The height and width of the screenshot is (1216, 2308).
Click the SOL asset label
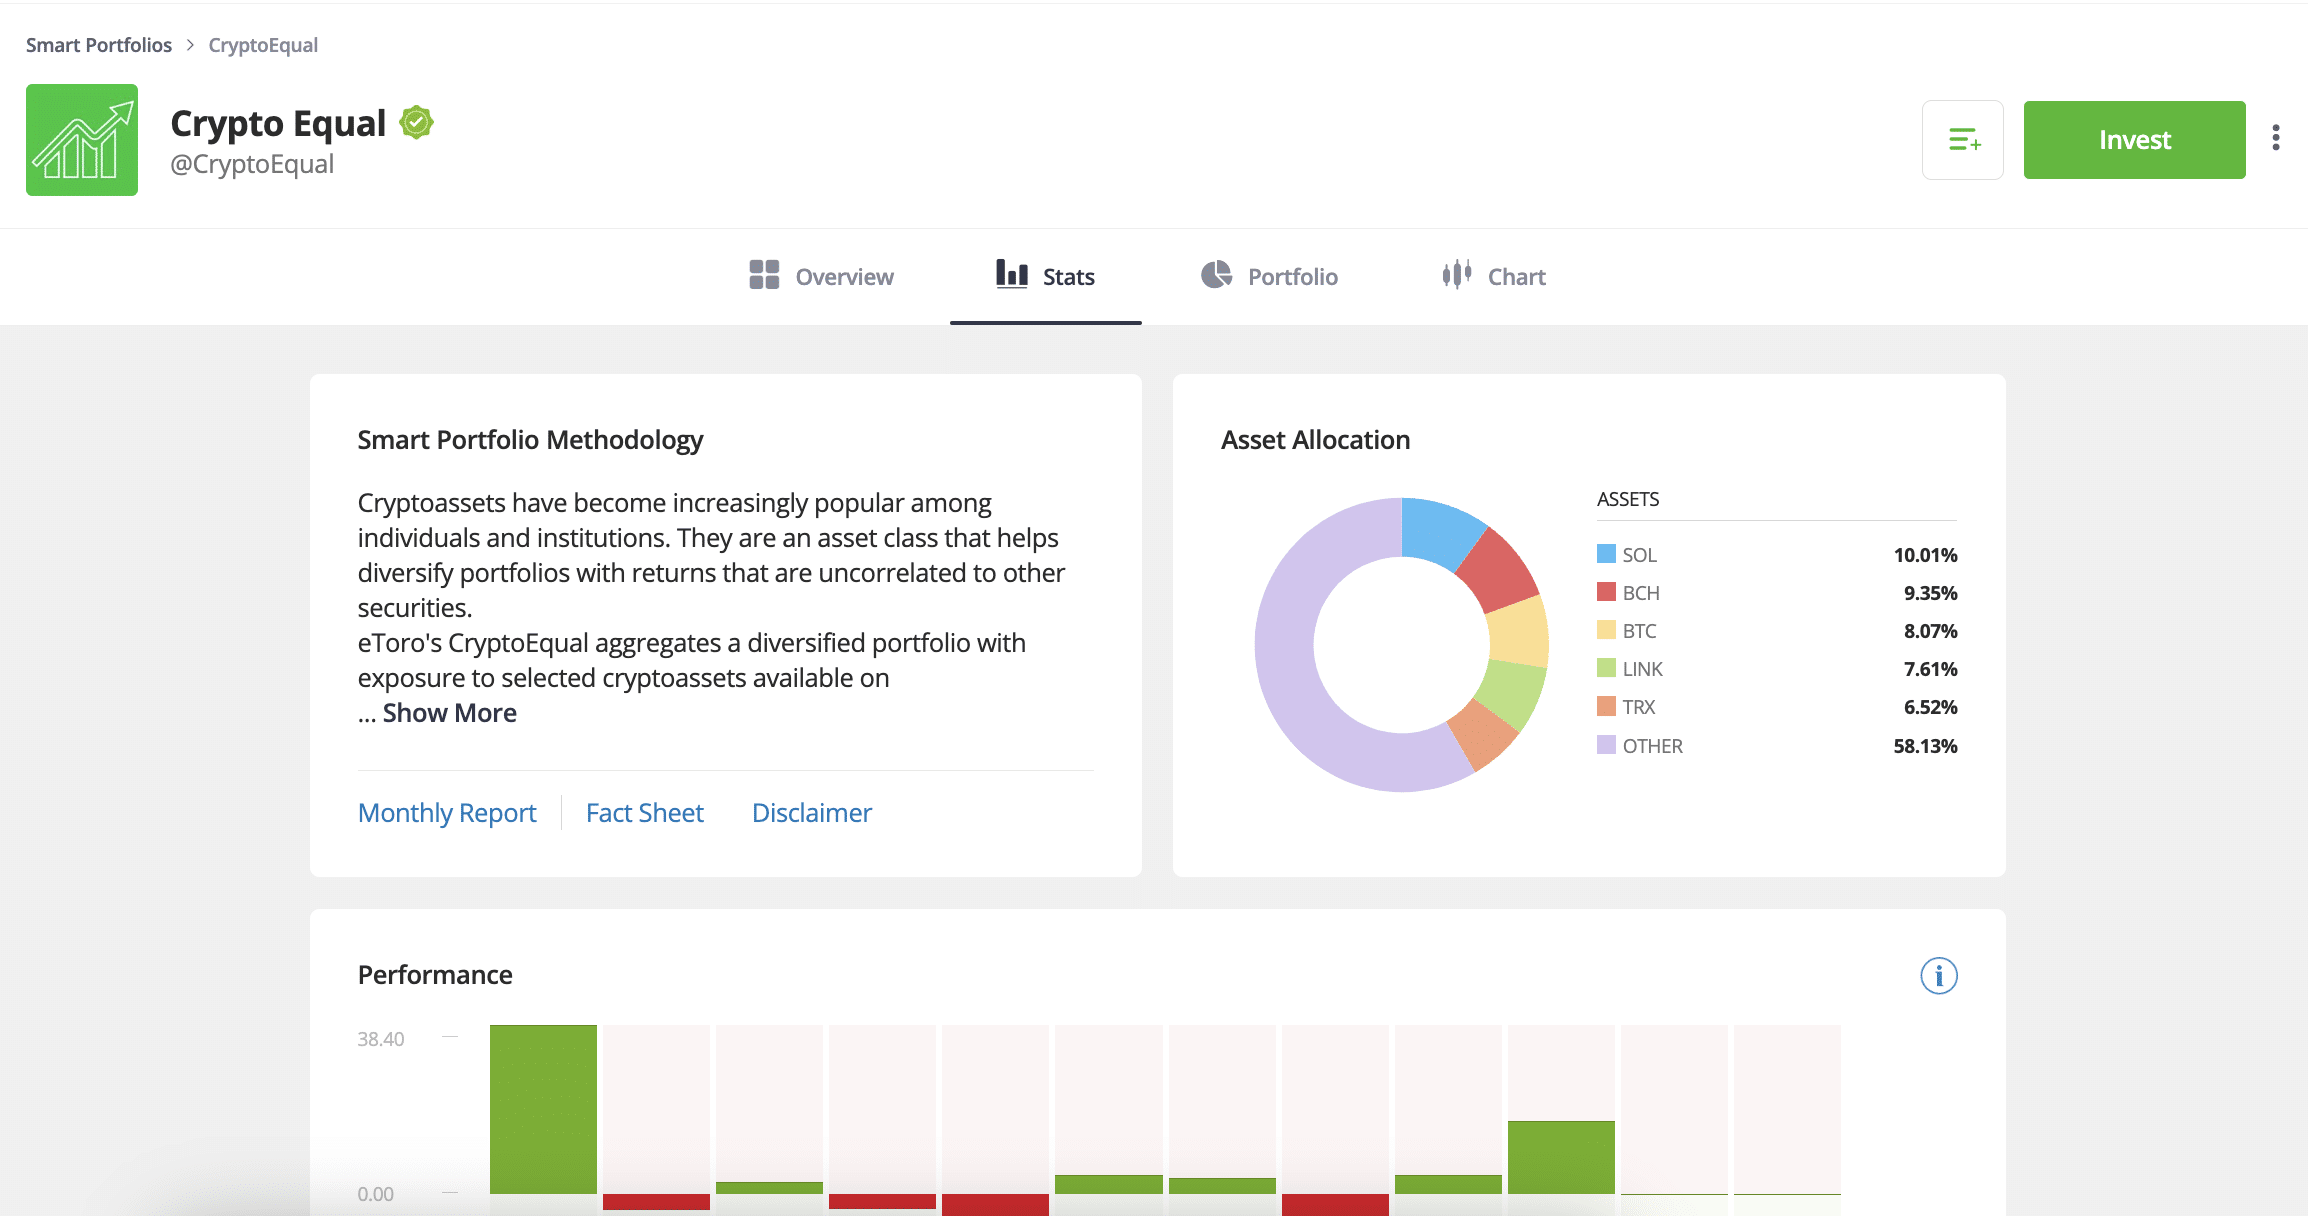pos(1639,555)
